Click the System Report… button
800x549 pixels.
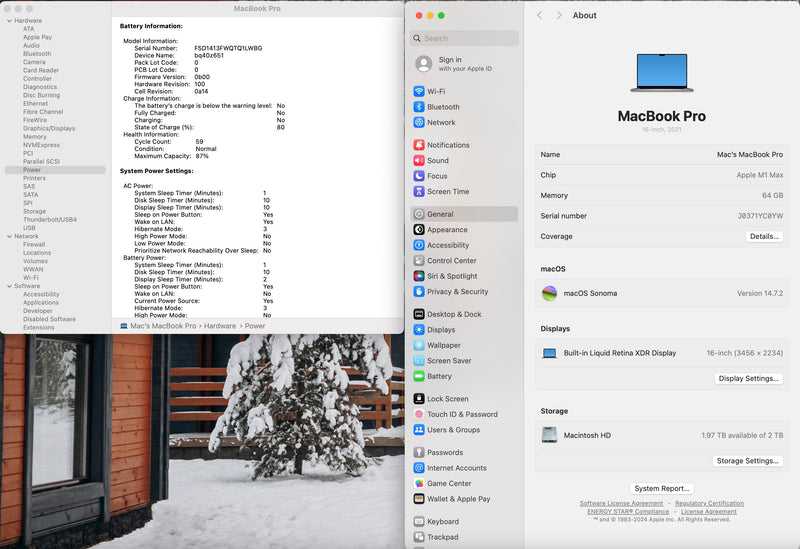coord(662,488)
